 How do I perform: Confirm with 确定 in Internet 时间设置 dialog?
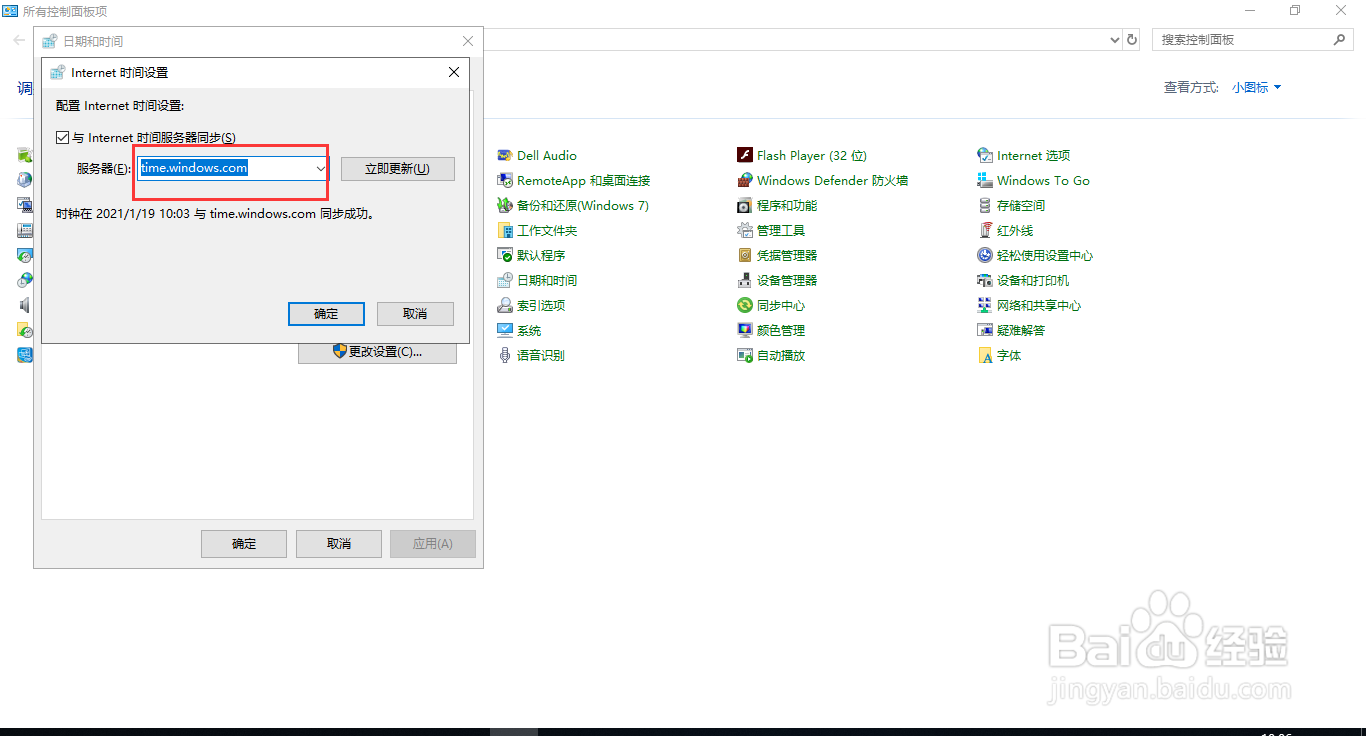(326, 314)
